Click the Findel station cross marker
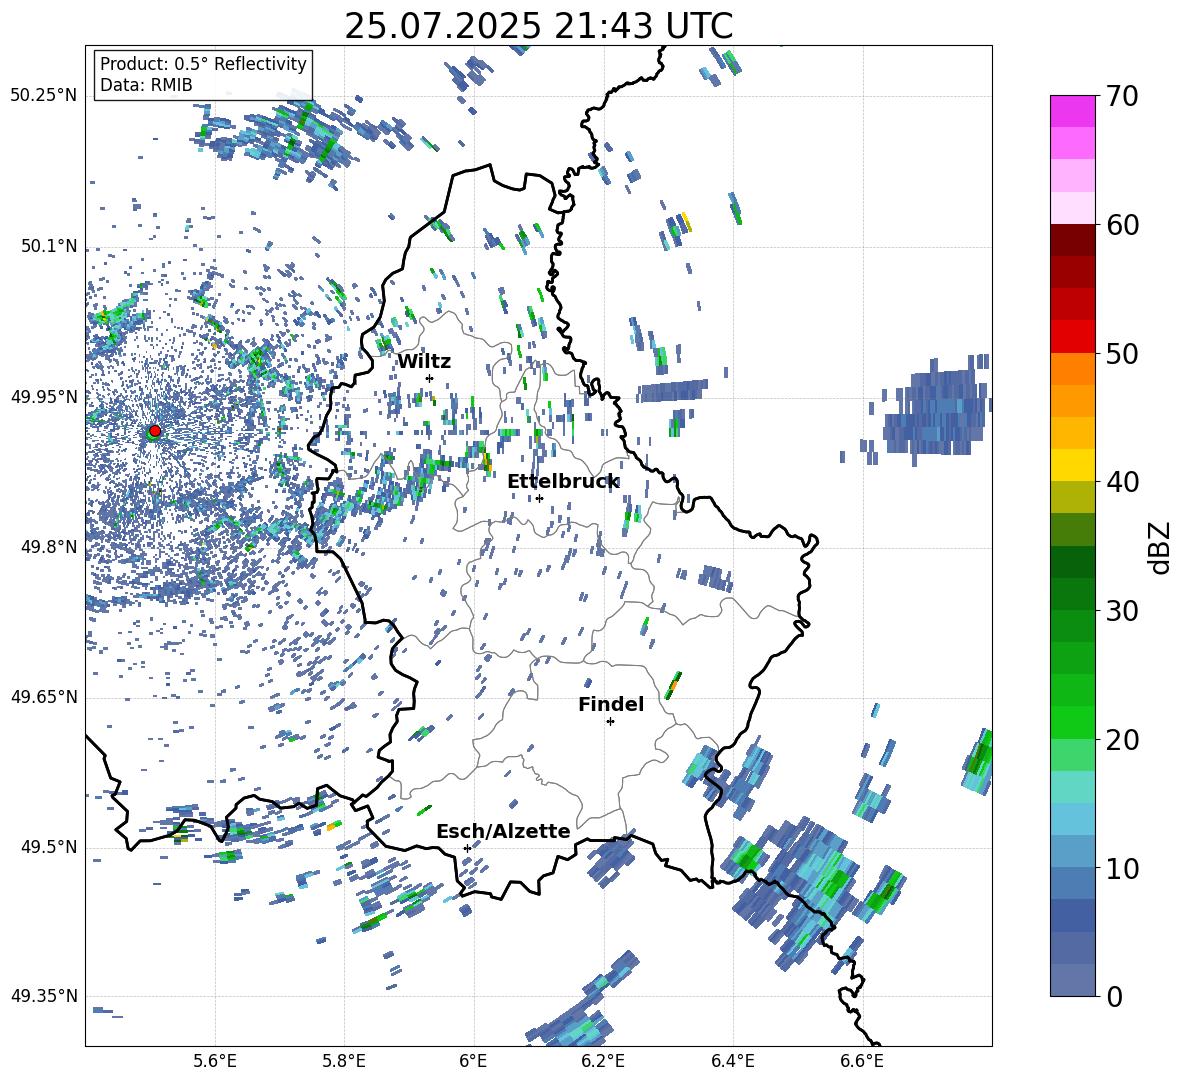The image size is (1184, 1081). click(x=610, y=722)
